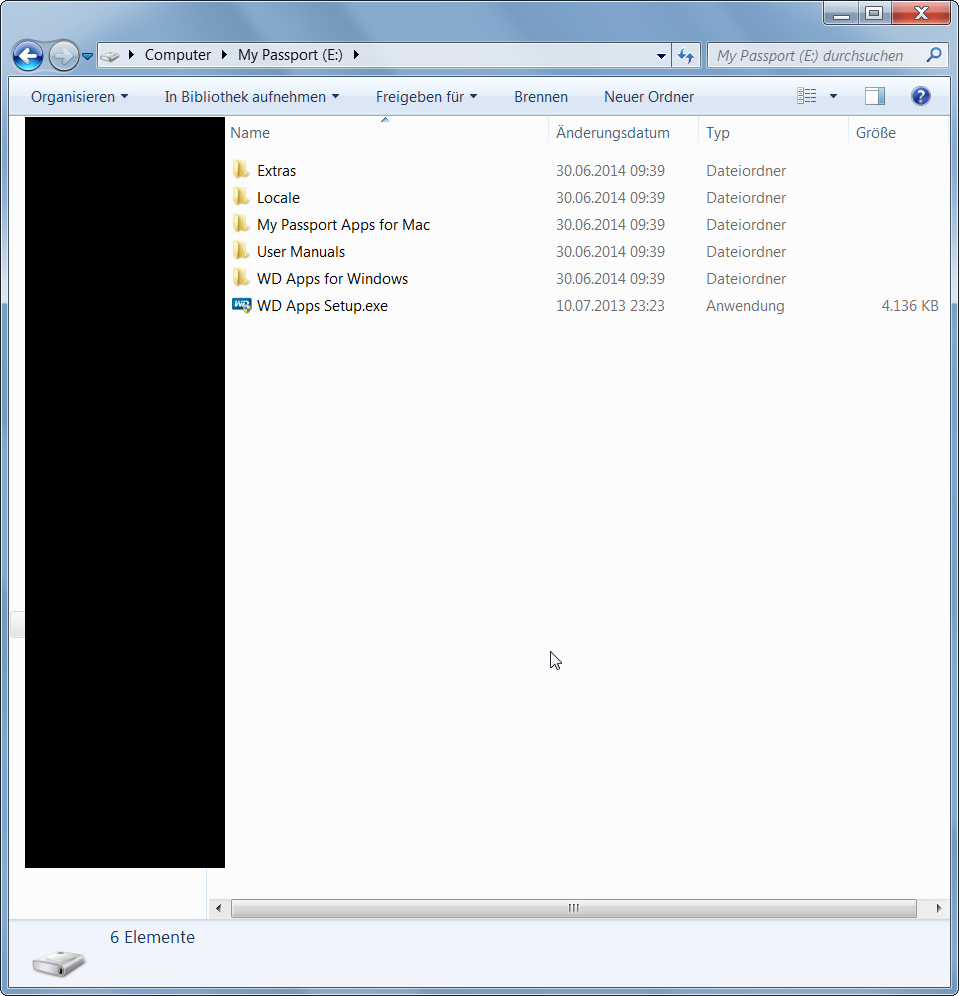Launch WD Apps Setup.exe by its application icon
Image resolution: width=959 pixels, height=996 pixels.
241,305
